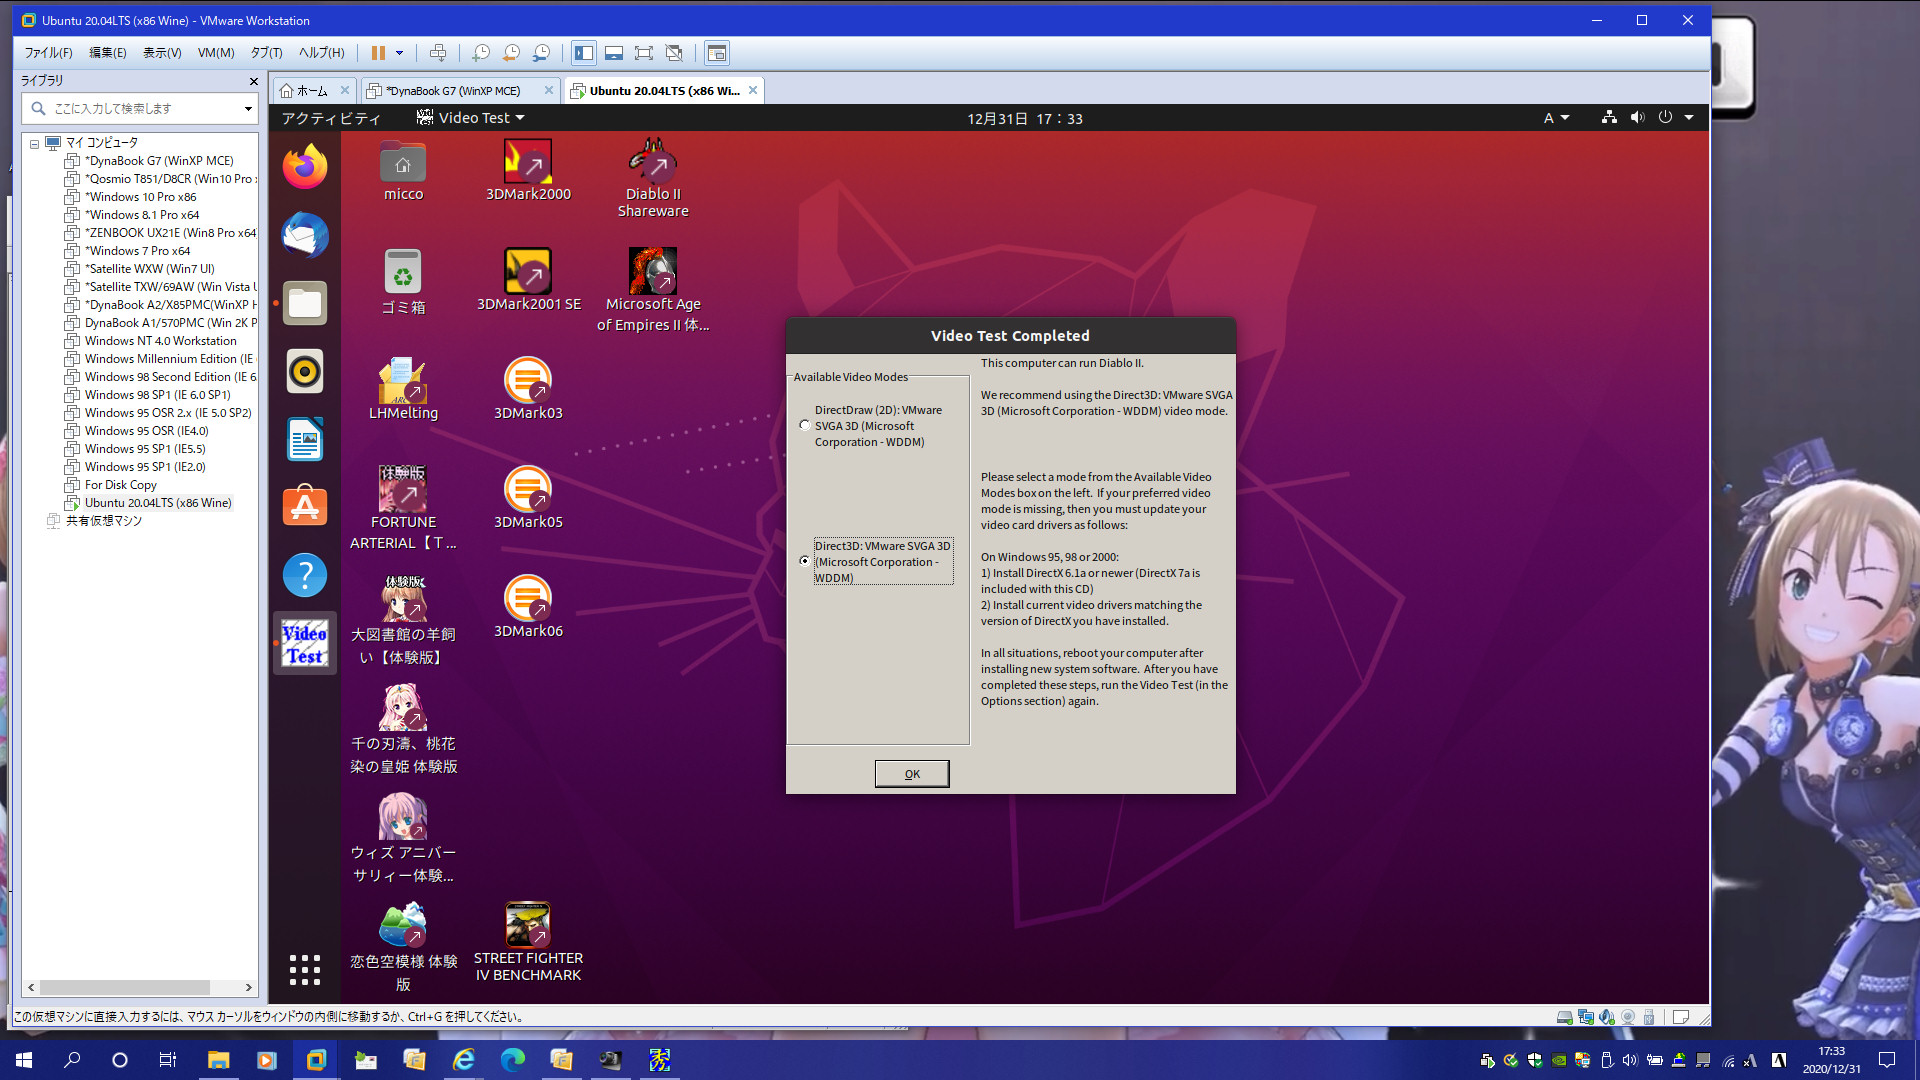Select the STREET FIGHTER IV BENCHMARK icon

click(x=528, y=942)
